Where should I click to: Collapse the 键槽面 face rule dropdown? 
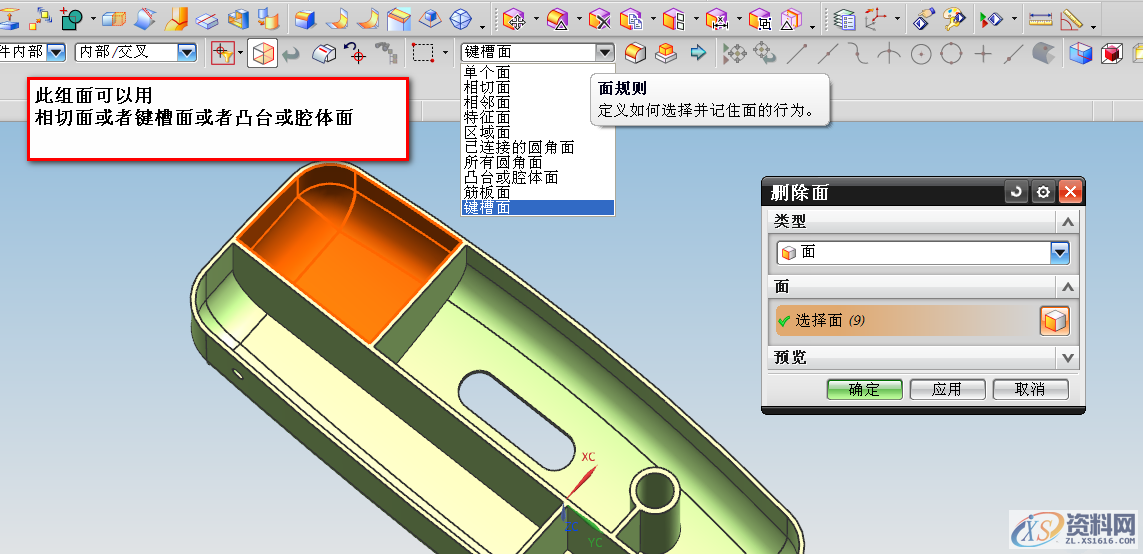tap(605, 52)
